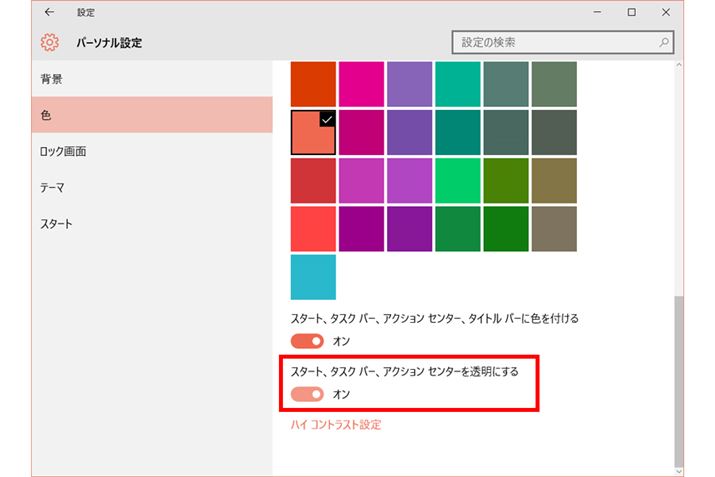Select the teal swatch in top row
This screenshot has height=477, width=715.
click(458, 84)
